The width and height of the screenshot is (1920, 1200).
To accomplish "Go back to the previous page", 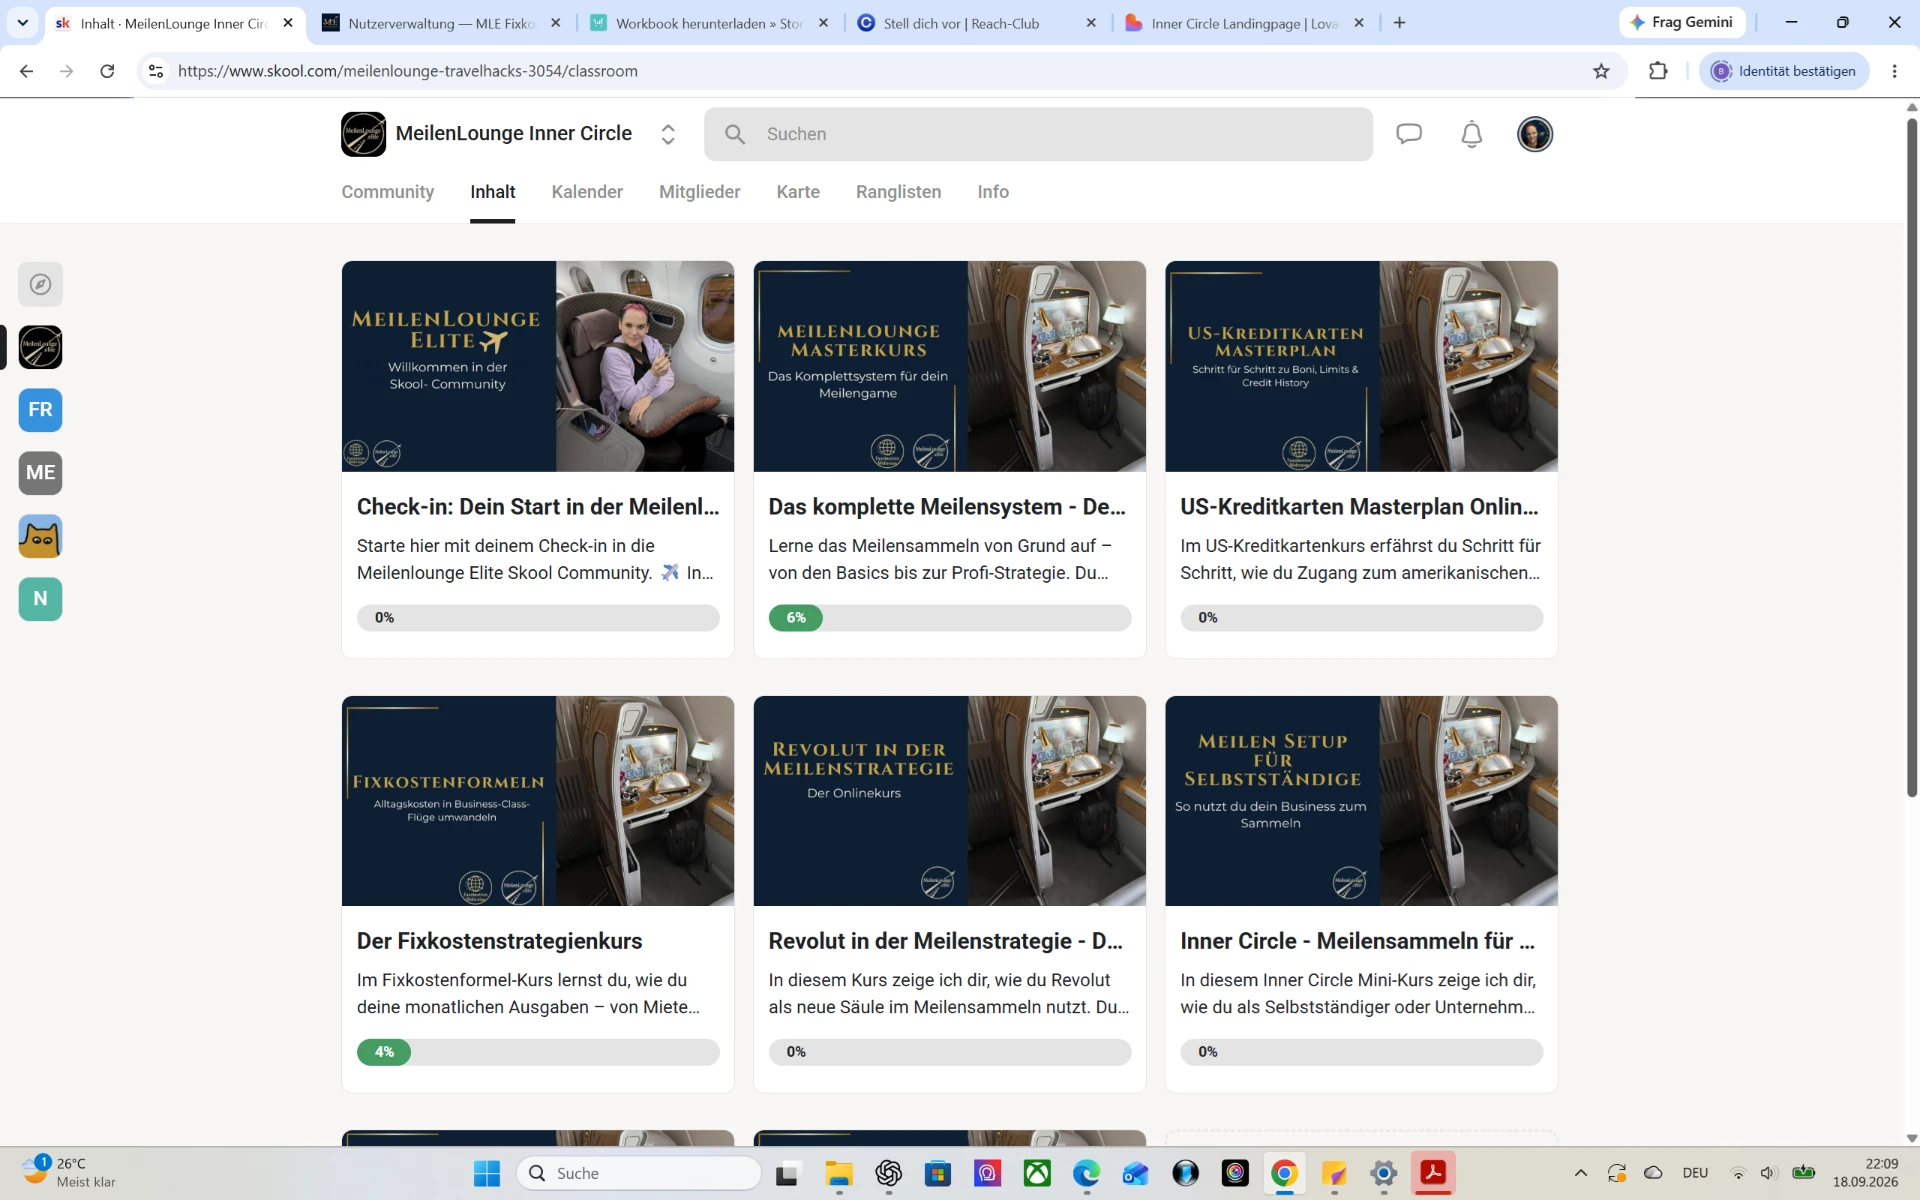I will pos(27,71).
